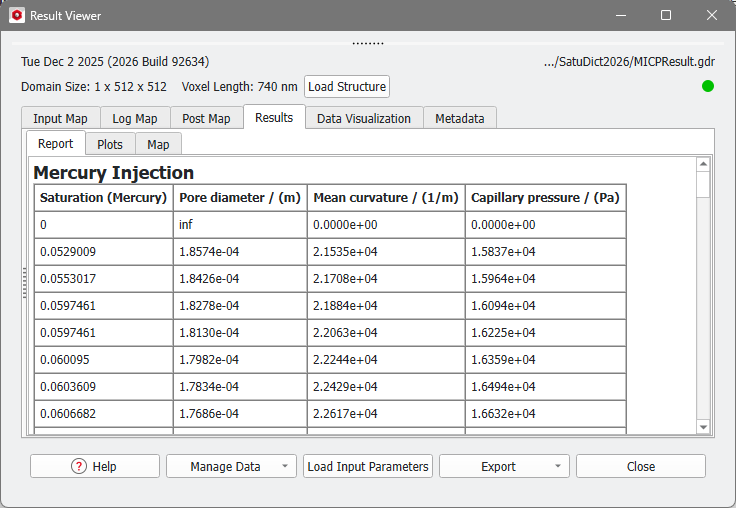Click the dotted drag handle at top

coord(368,43)
